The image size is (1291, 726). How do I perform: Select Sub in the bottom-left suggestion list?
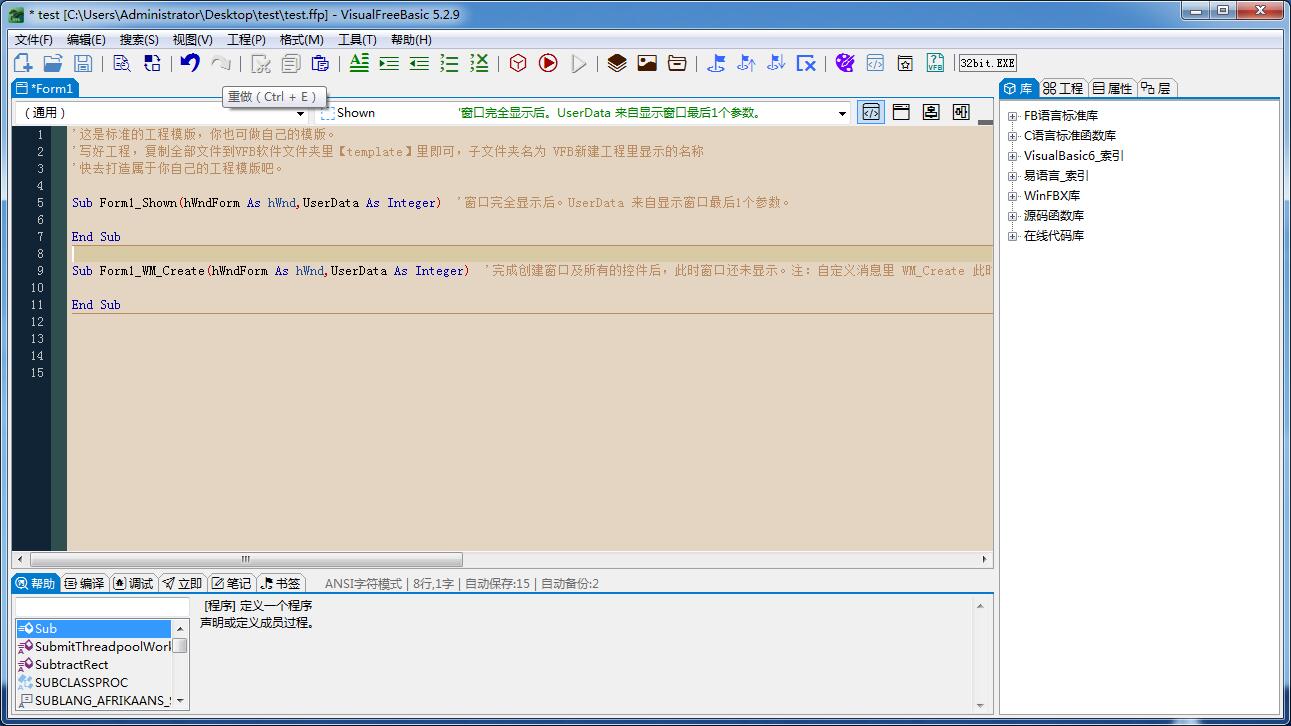point(45,628)
